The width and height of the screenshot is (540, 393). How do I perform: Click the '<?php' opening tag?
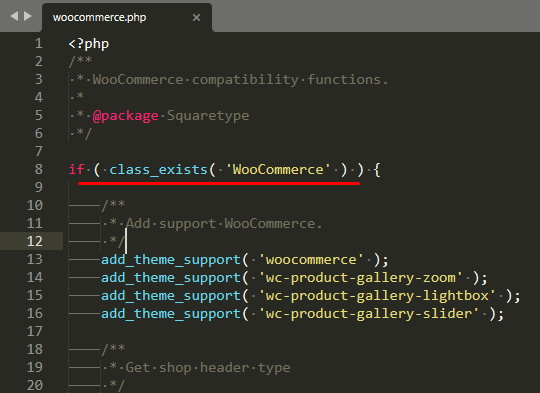tap(89, 44)
